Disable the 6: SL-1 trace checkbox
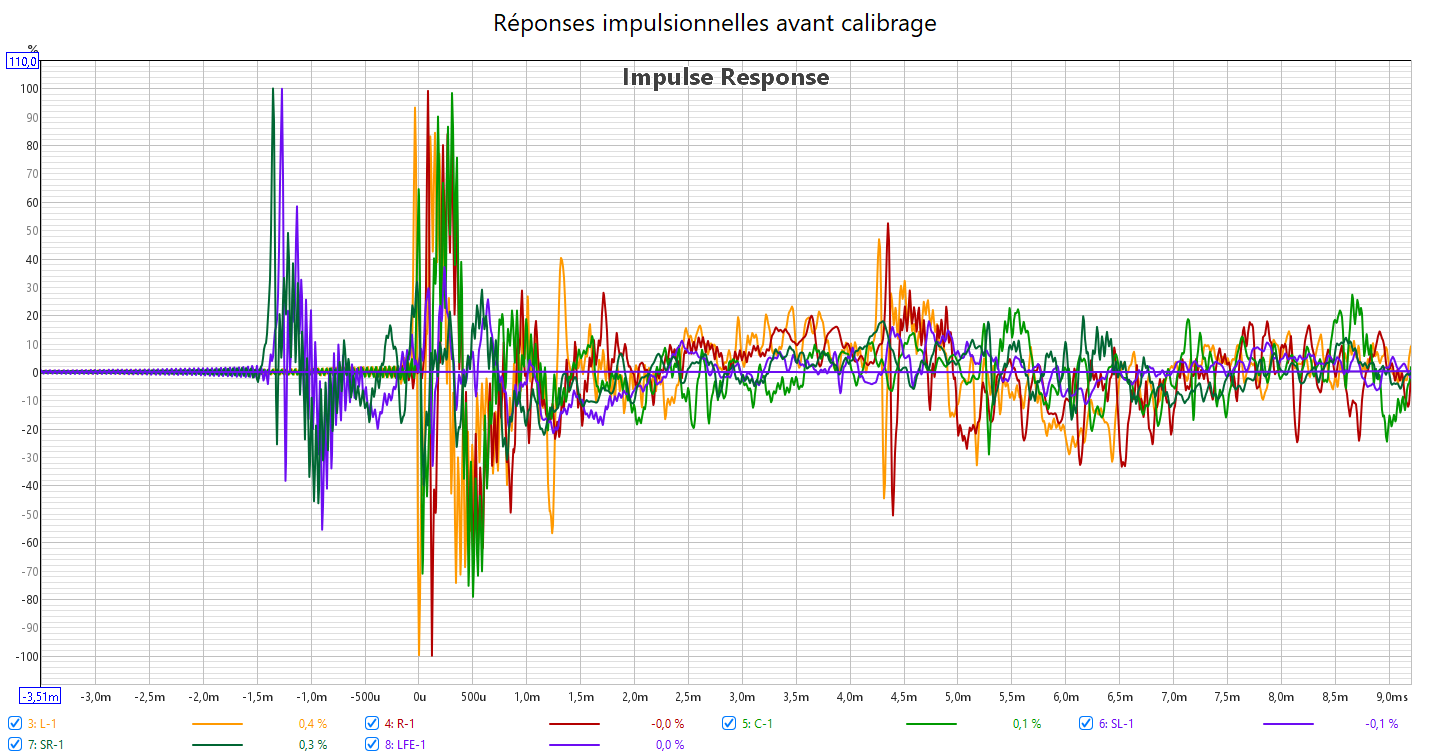This screenshot has height=756, width=1431. [x=1086, y=723]
